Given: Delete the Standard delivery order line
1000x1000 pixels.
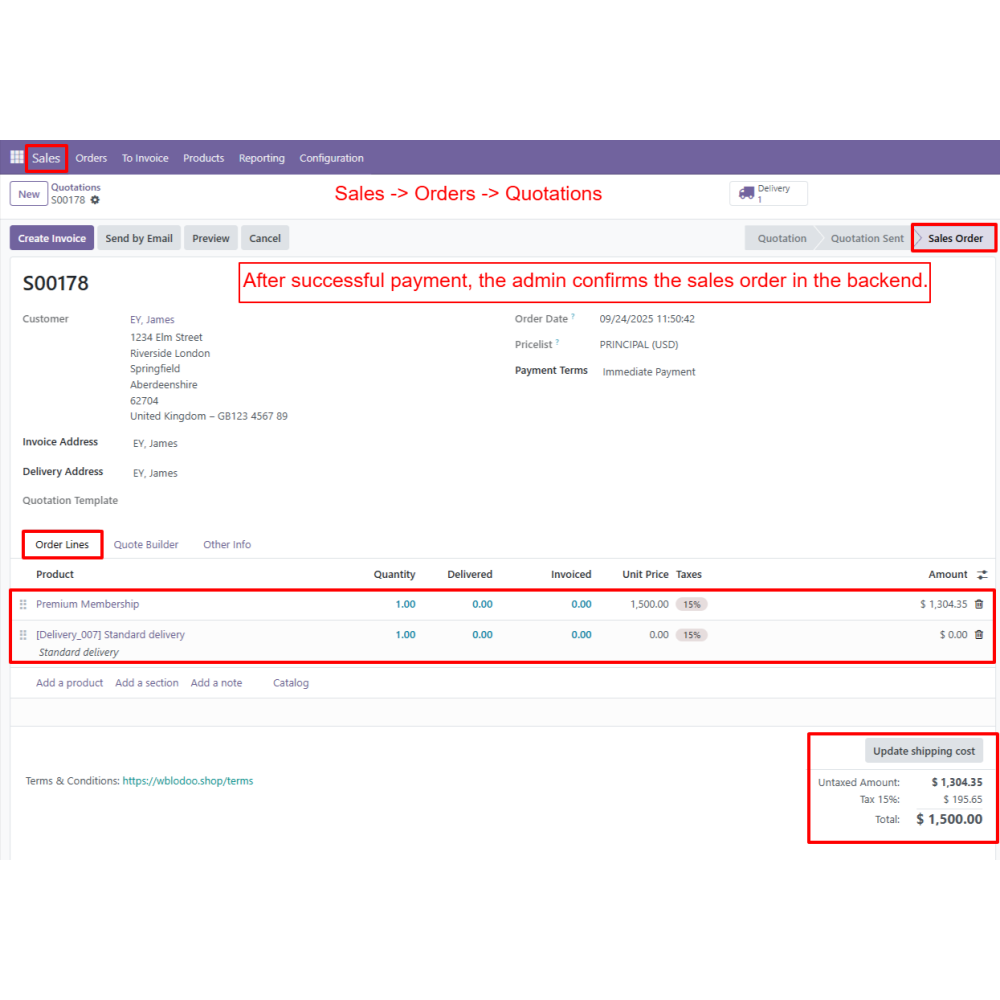Looking at the screenshot, I should (x=978, y=635).
